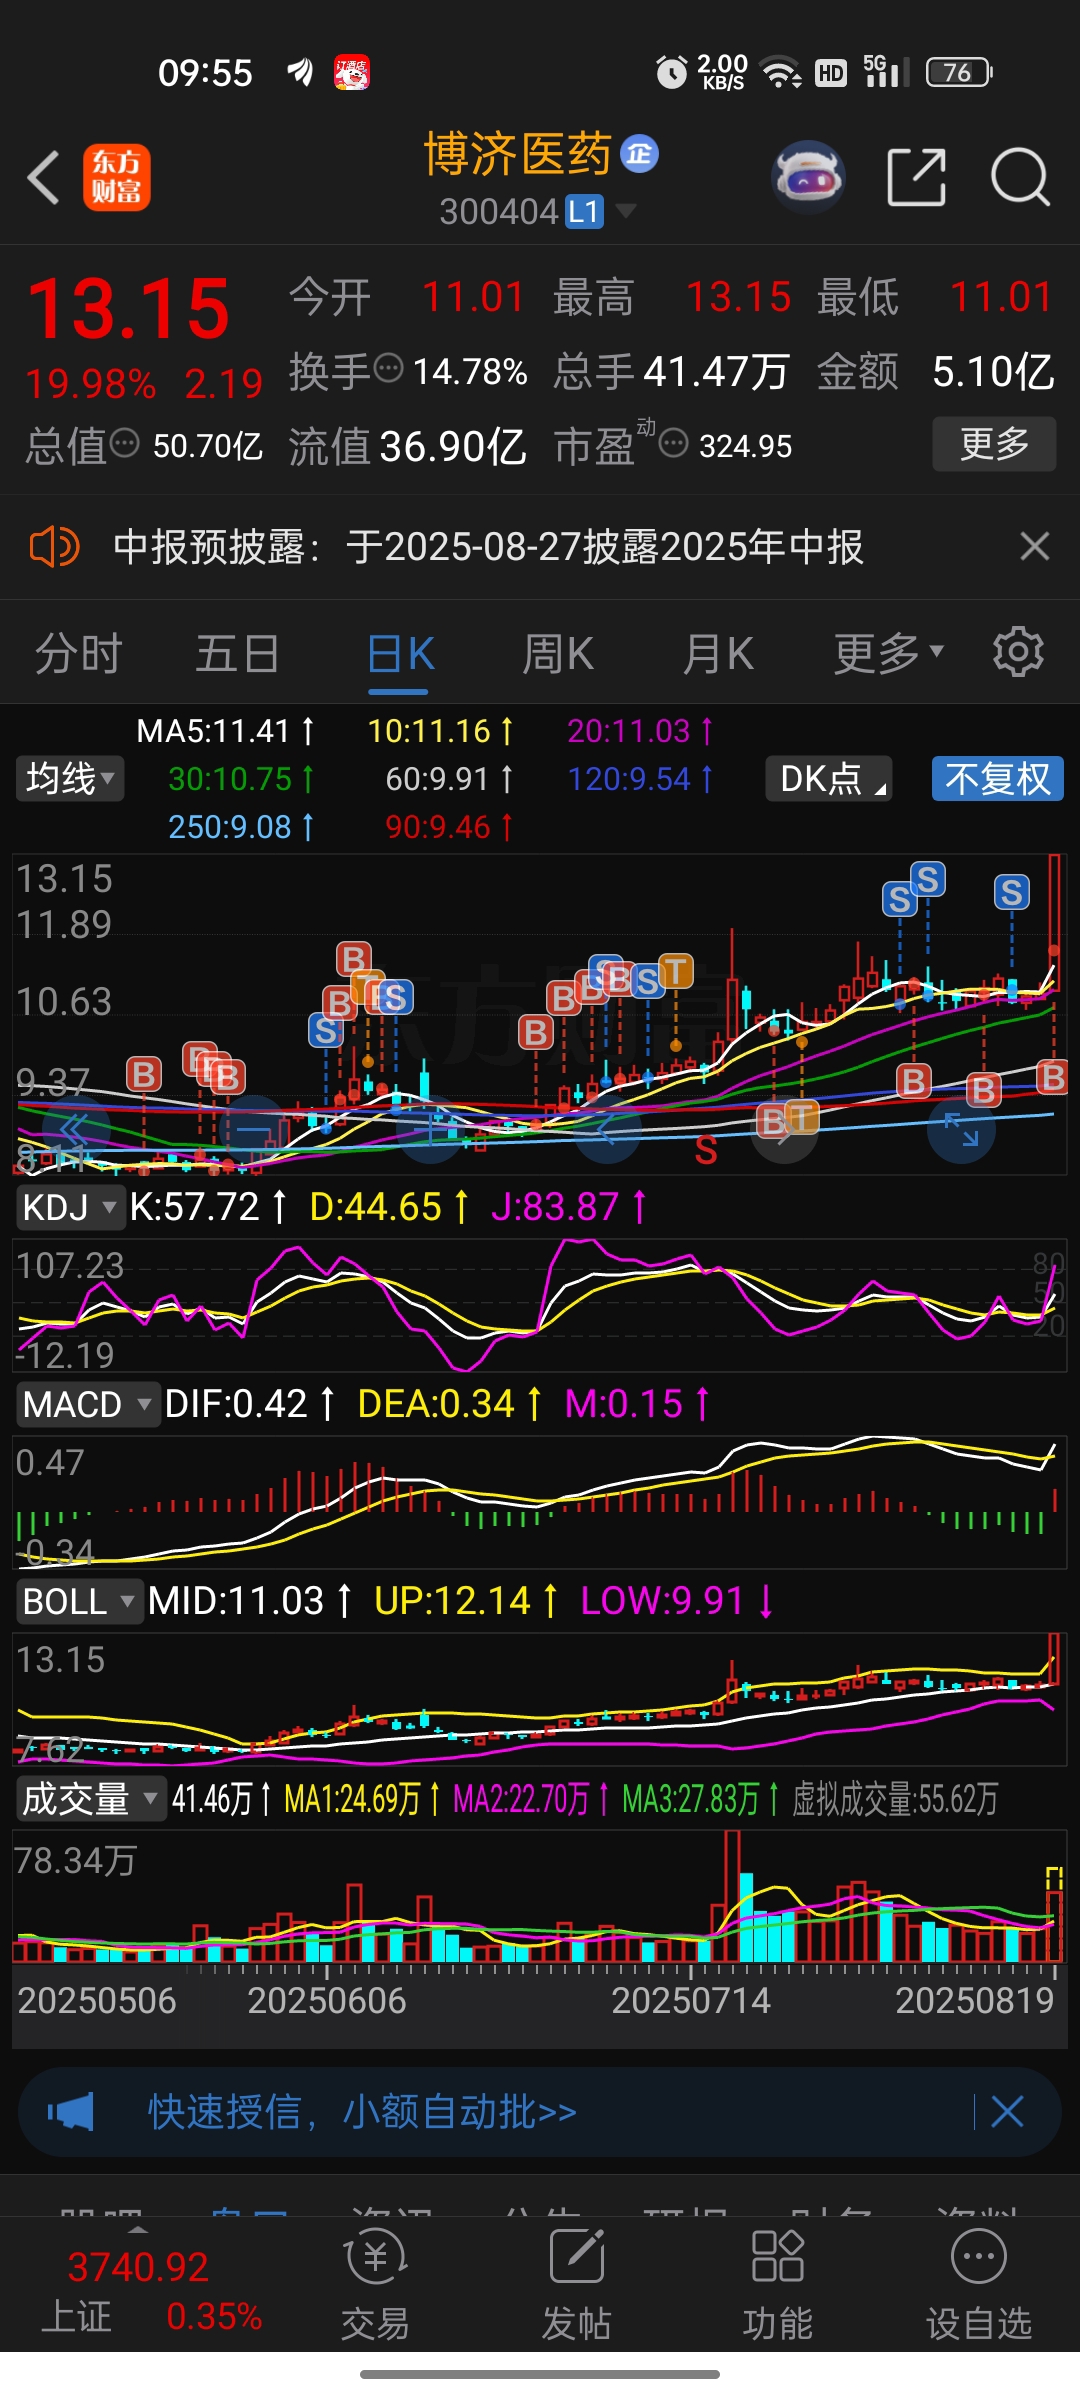Tap the UP:12.14 BOLL value
Viewport: 1080px width, 2400px height.
tap(465, 1601)
